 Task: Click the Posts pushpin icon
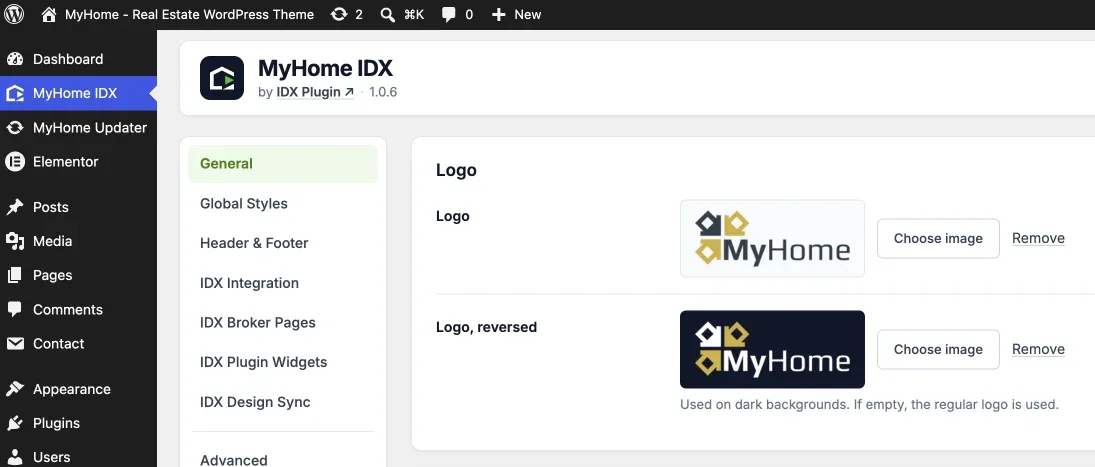tap(15, 207)
